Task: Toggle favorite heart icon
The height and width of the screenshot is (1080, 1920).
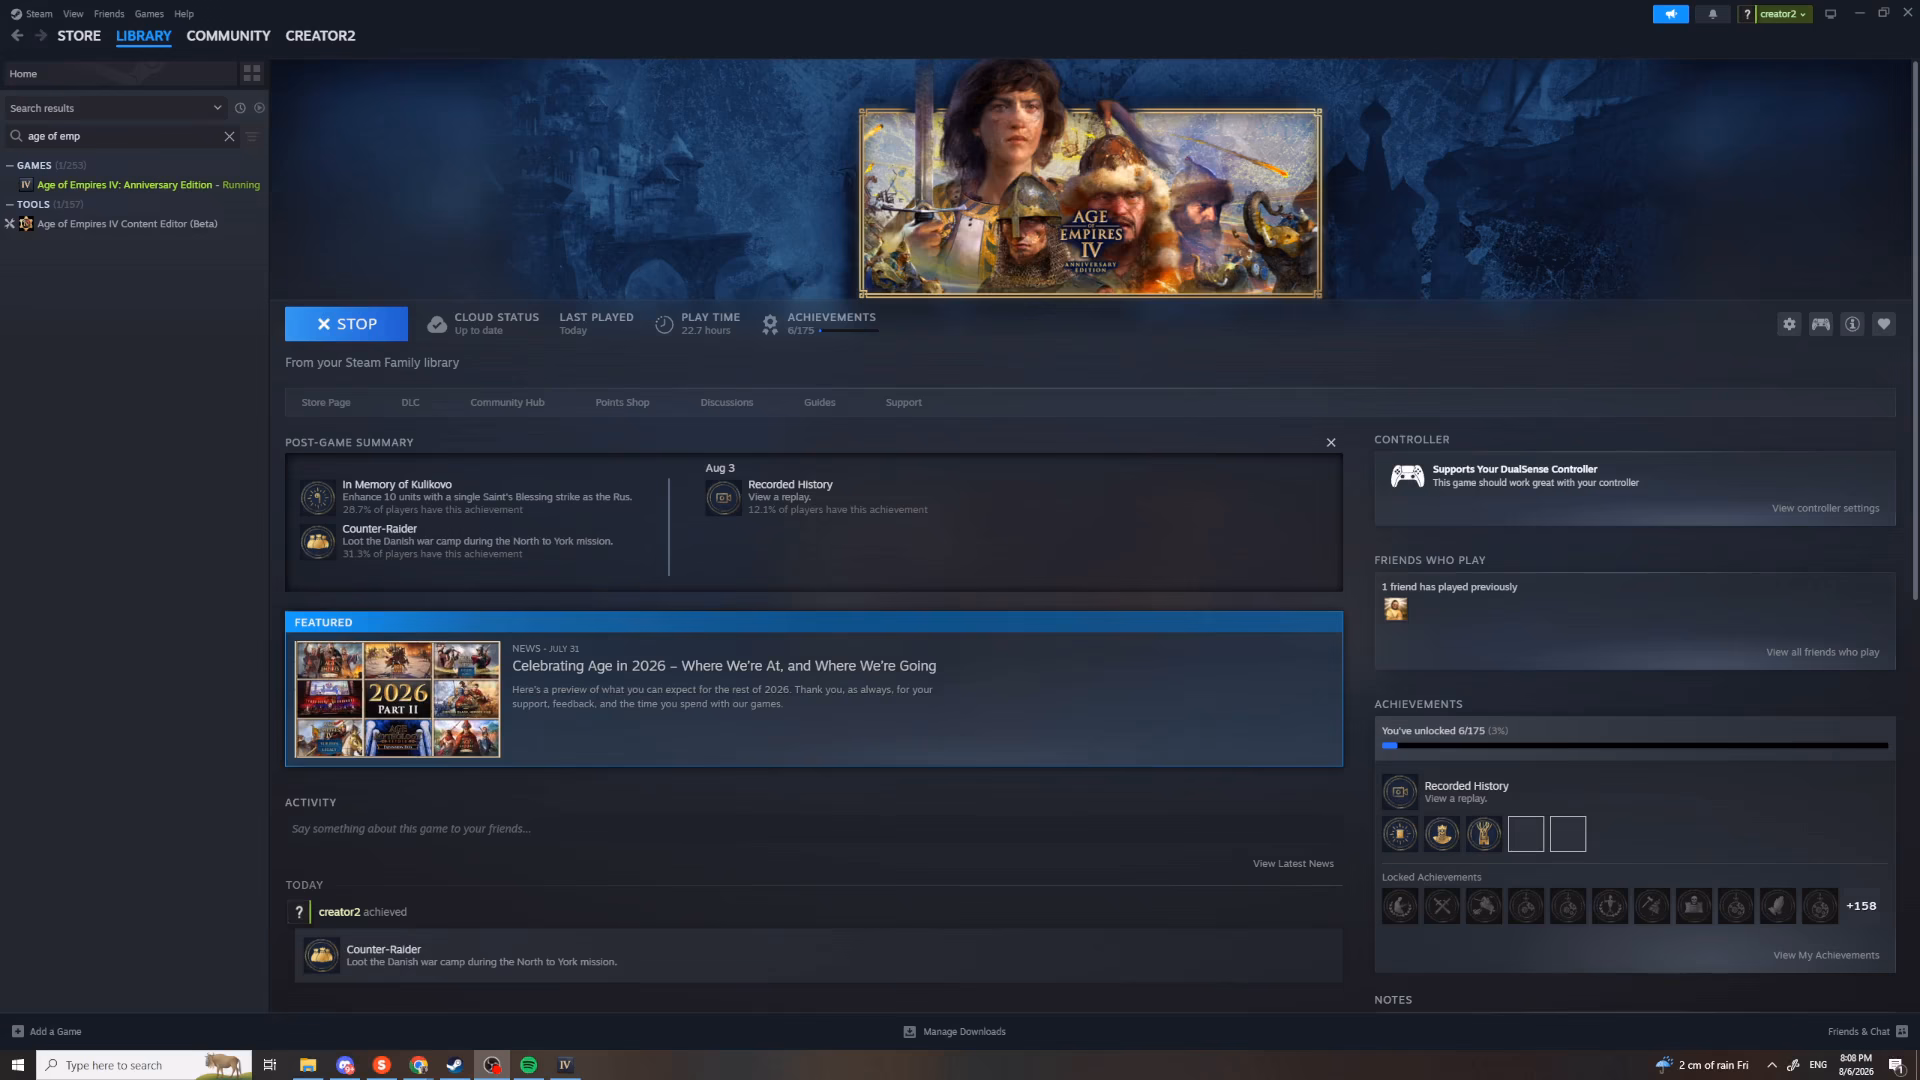Action: (1884, 324)
